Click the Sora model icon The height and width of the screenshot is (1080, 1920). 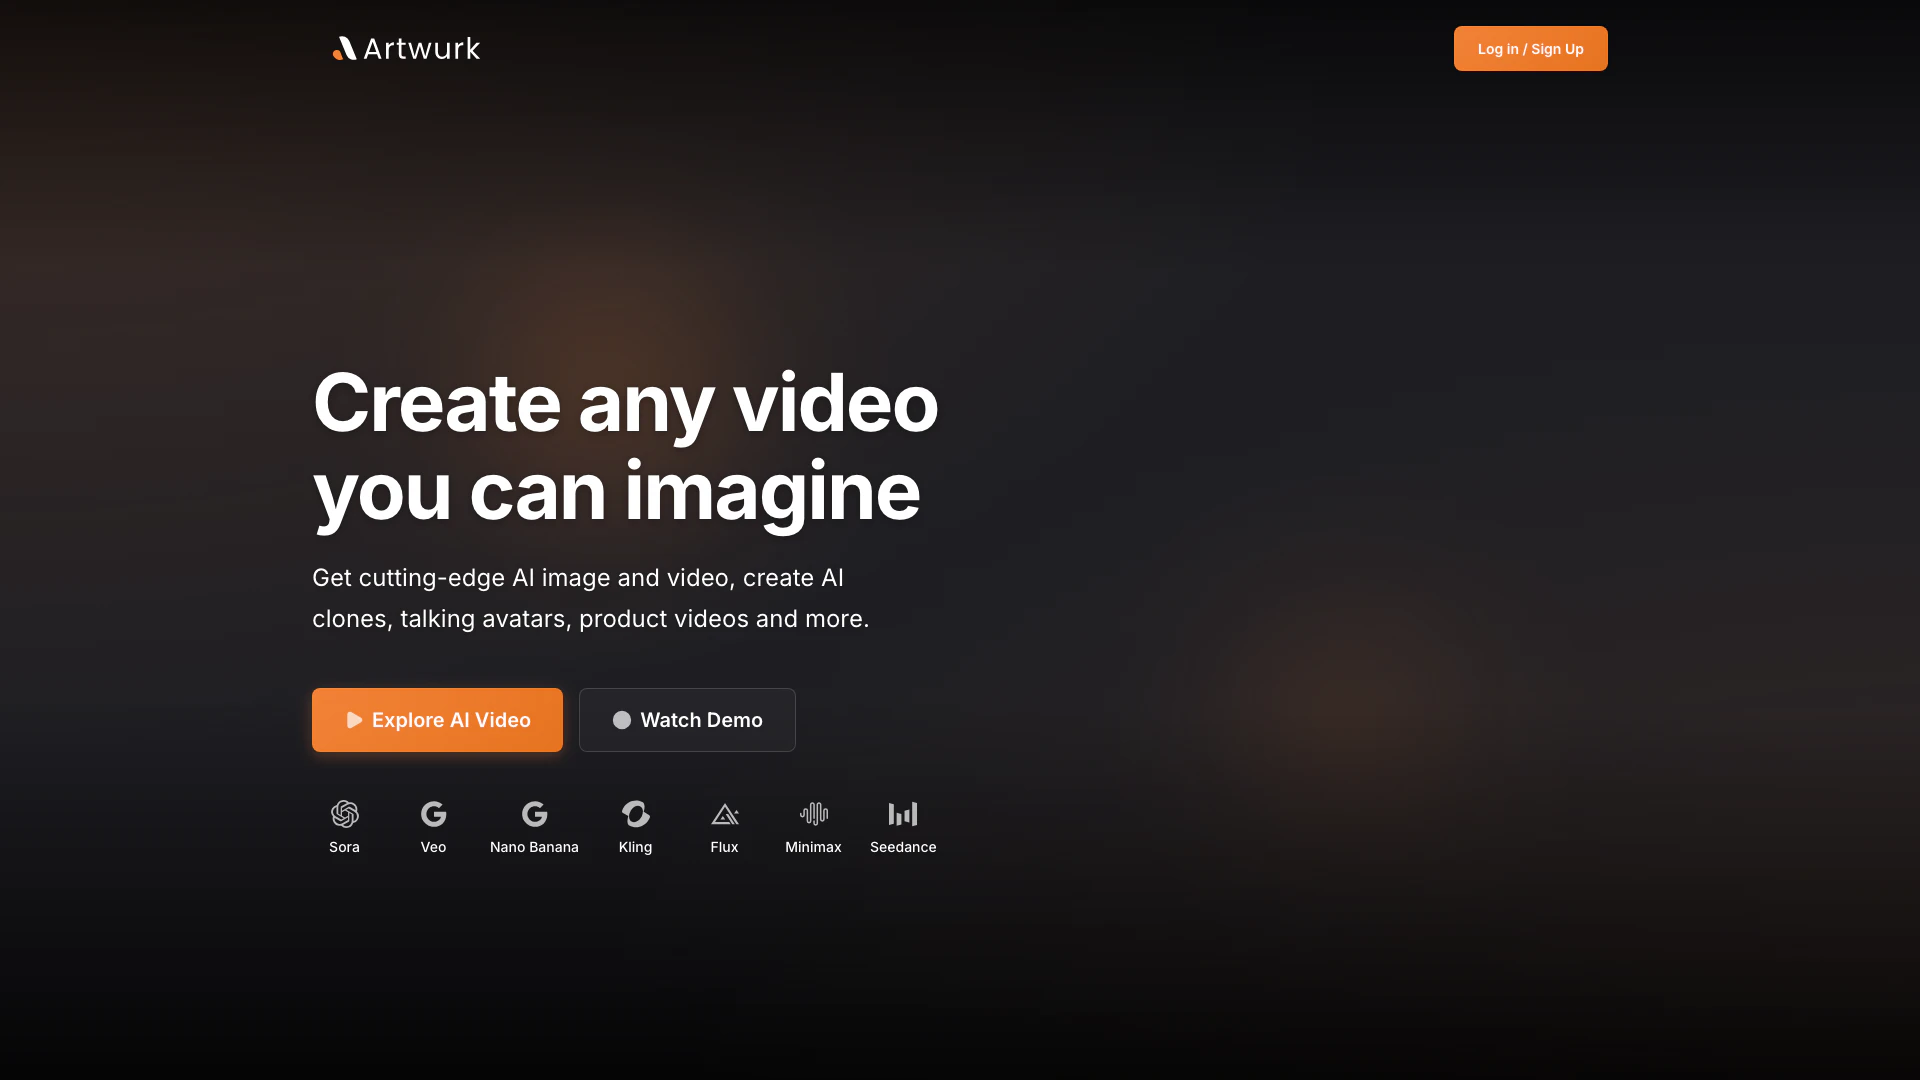pos(344,814)
